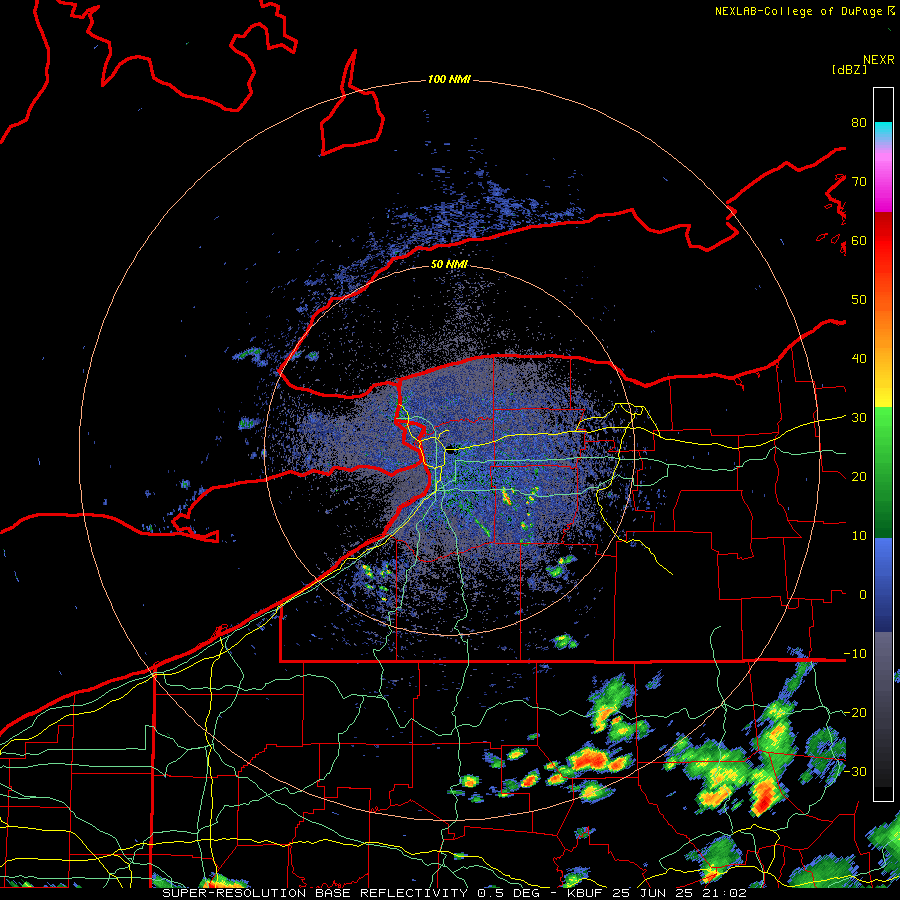The width and height of the screenshot is (900, 900).
Task: Click the gray segment of the color bar
Action: [883, 709]
